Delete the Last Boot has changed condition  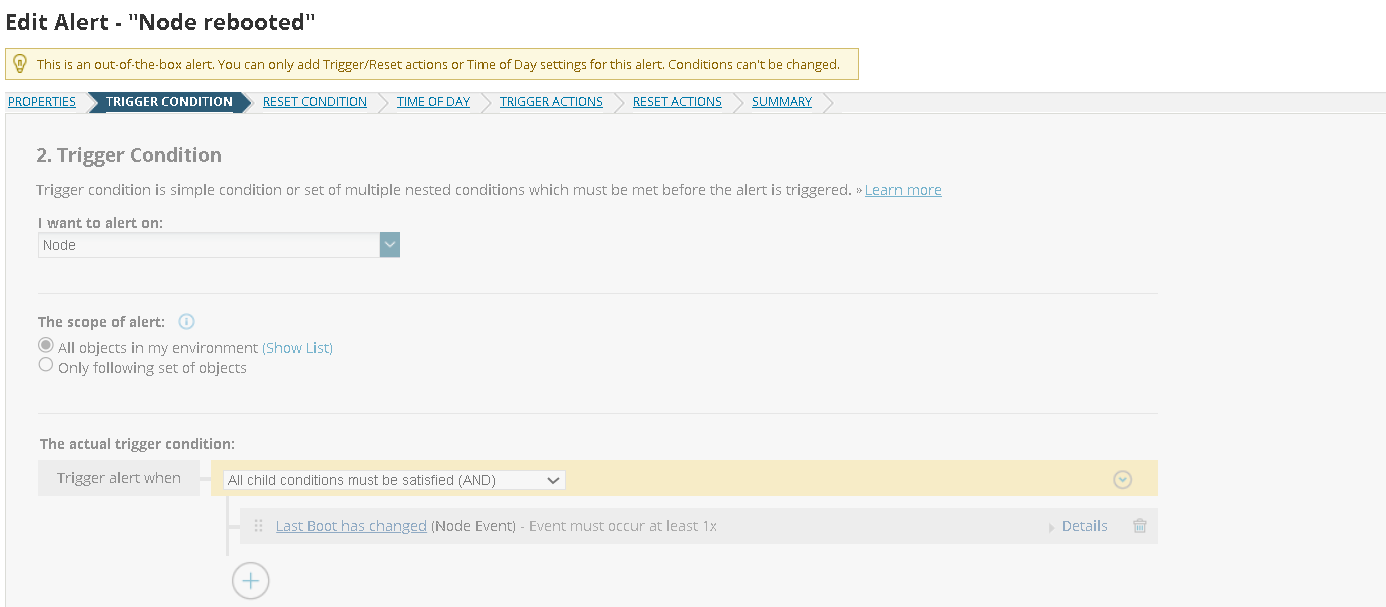point(1139,526)
